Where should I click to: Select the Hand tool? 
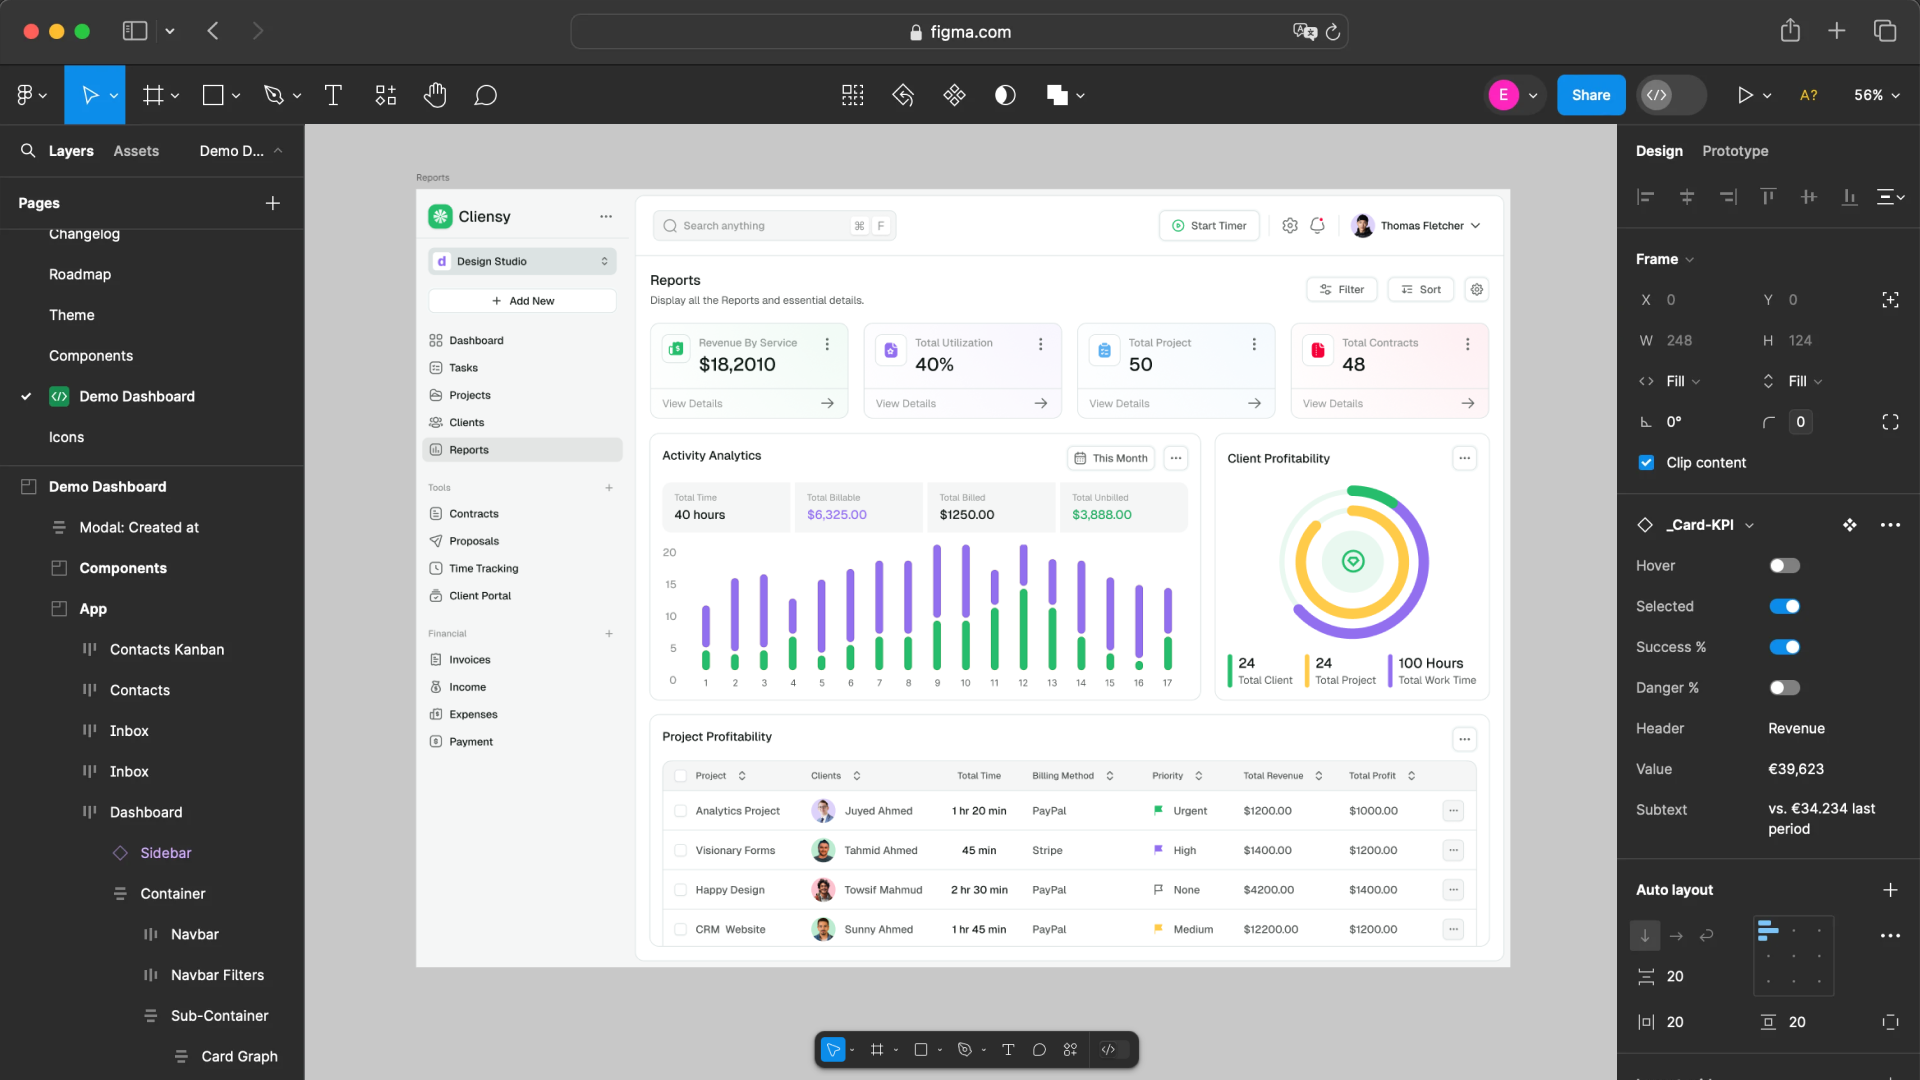tap(435, 95)
